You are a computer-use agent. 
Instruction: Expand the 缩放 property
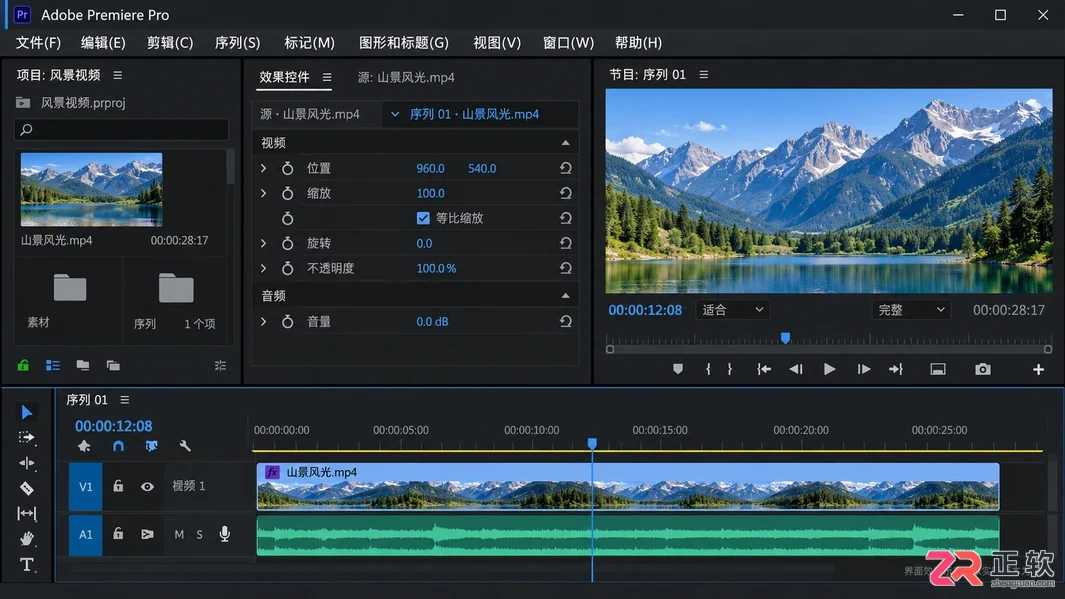tap(264, 194)
